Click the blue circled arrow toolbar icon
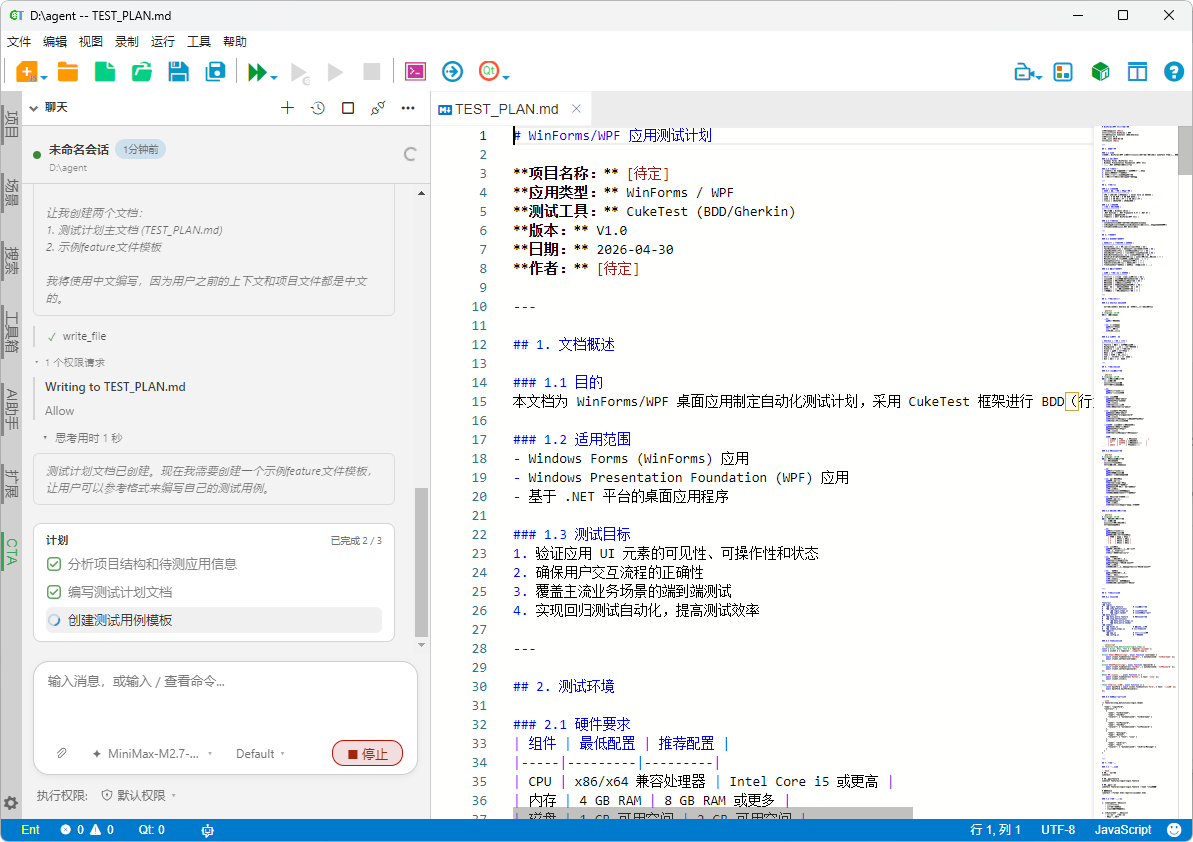The width and height of the screenshot is (1193, 842). pos(452,72)
